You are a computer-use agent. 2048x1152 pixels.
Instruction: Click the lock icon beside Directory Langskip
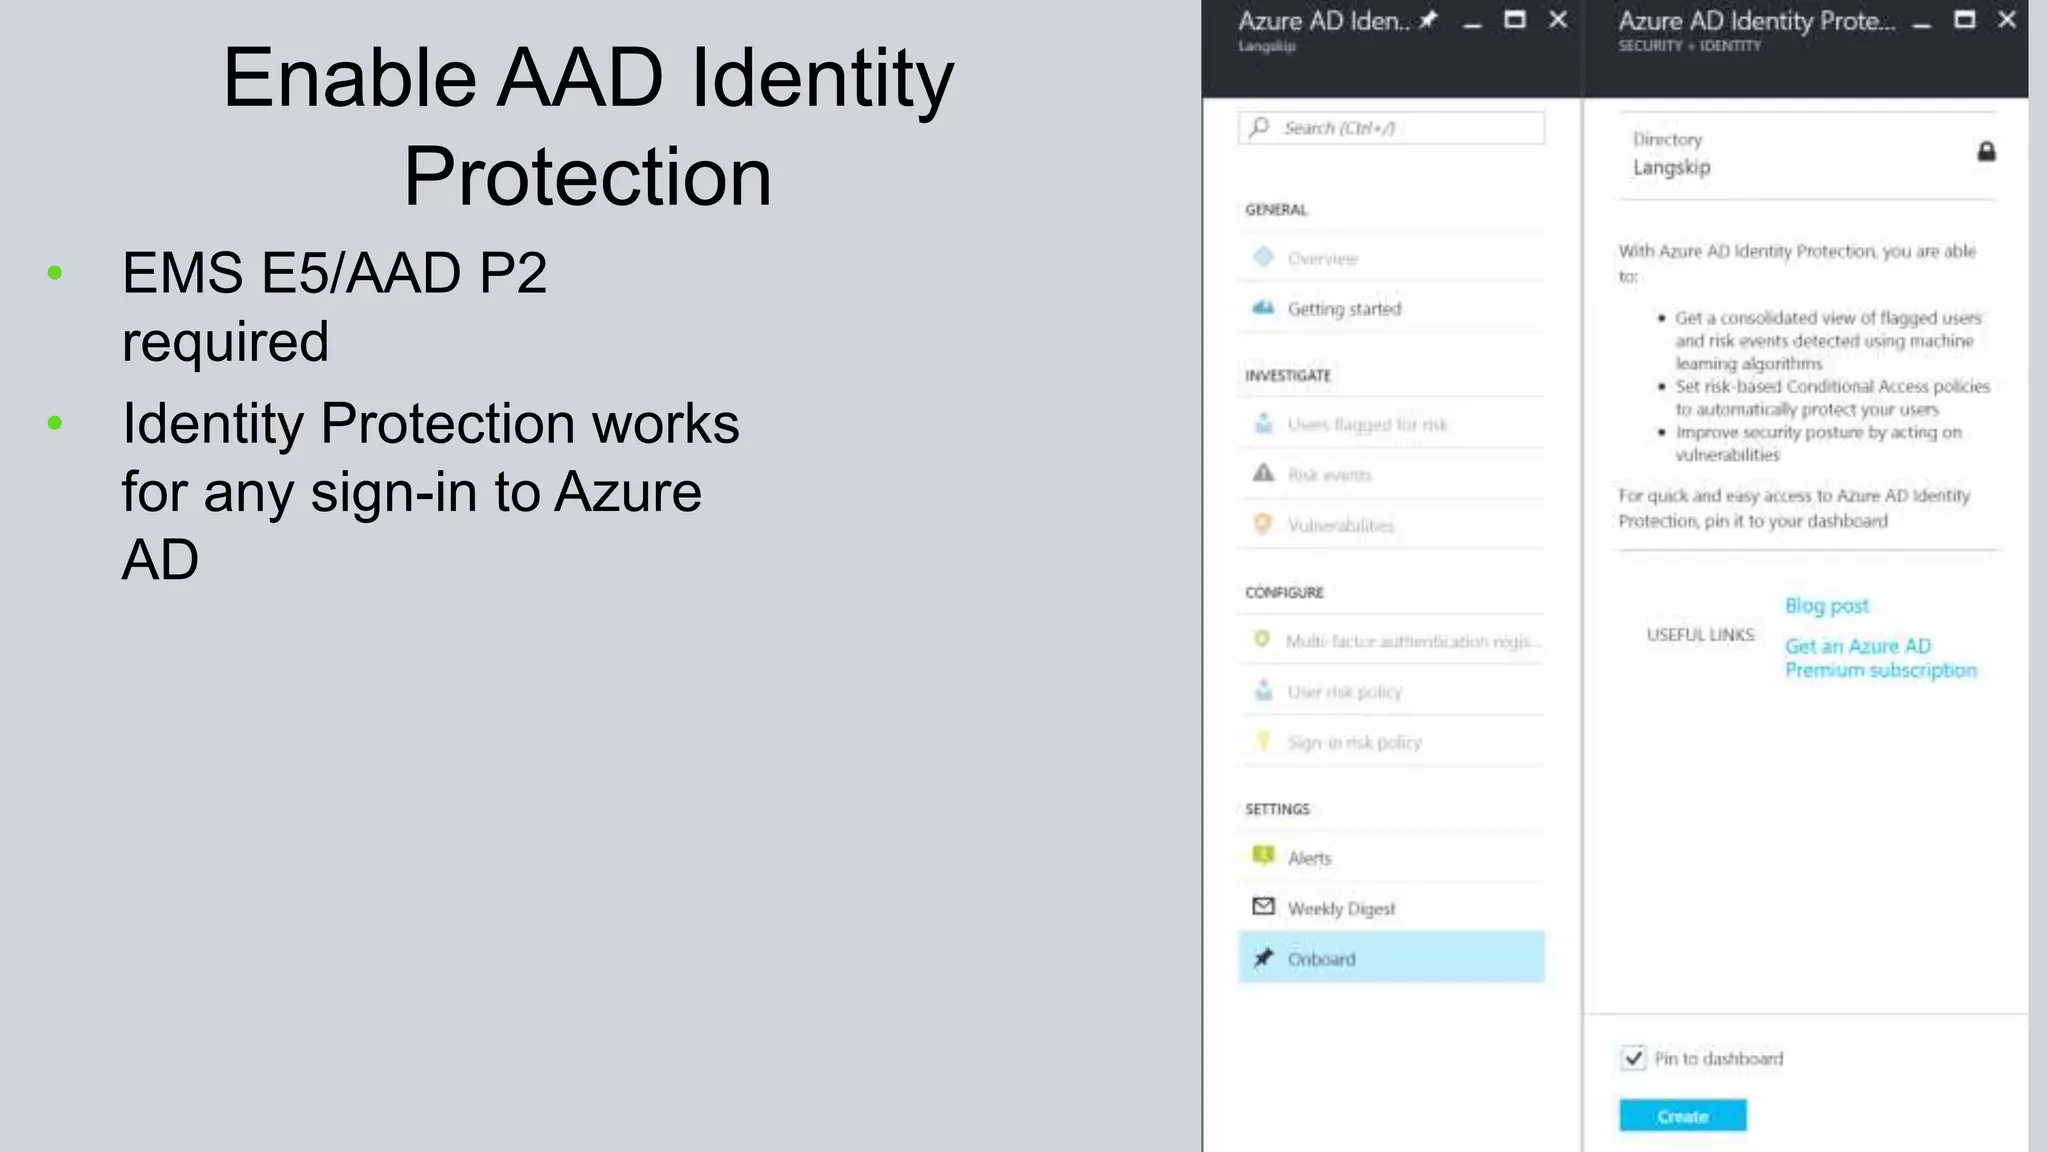point(1986,152)
